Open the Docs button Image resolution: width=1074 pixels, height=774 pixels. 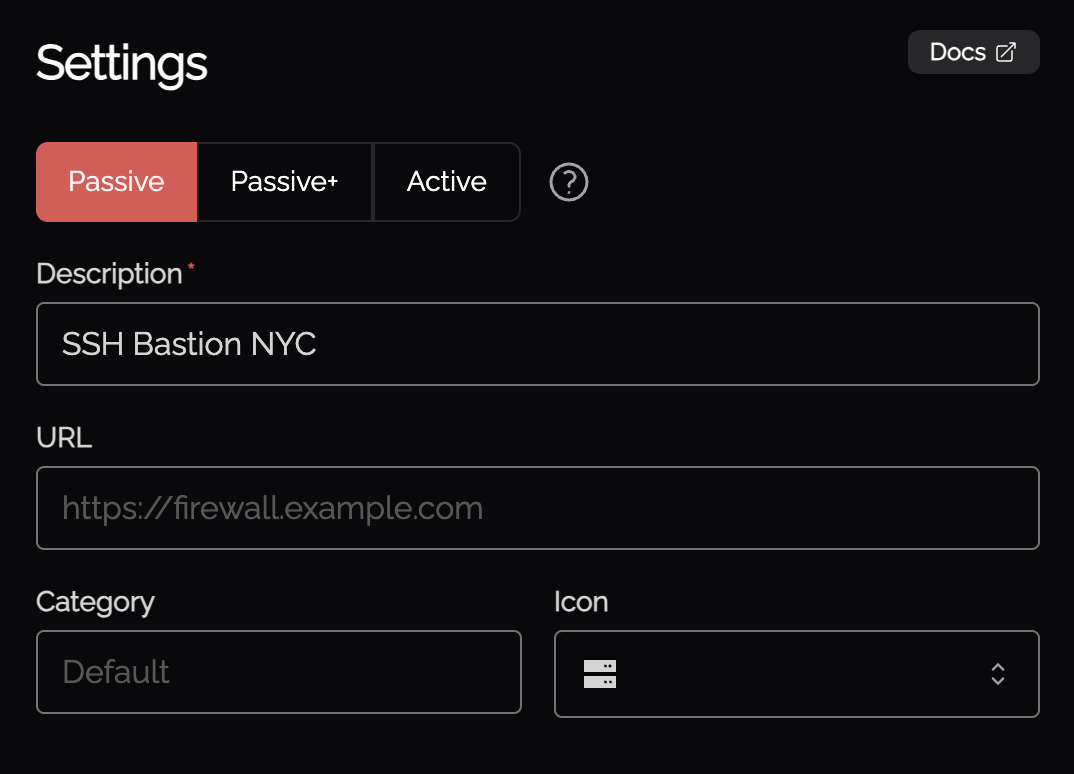coord(972,53)
